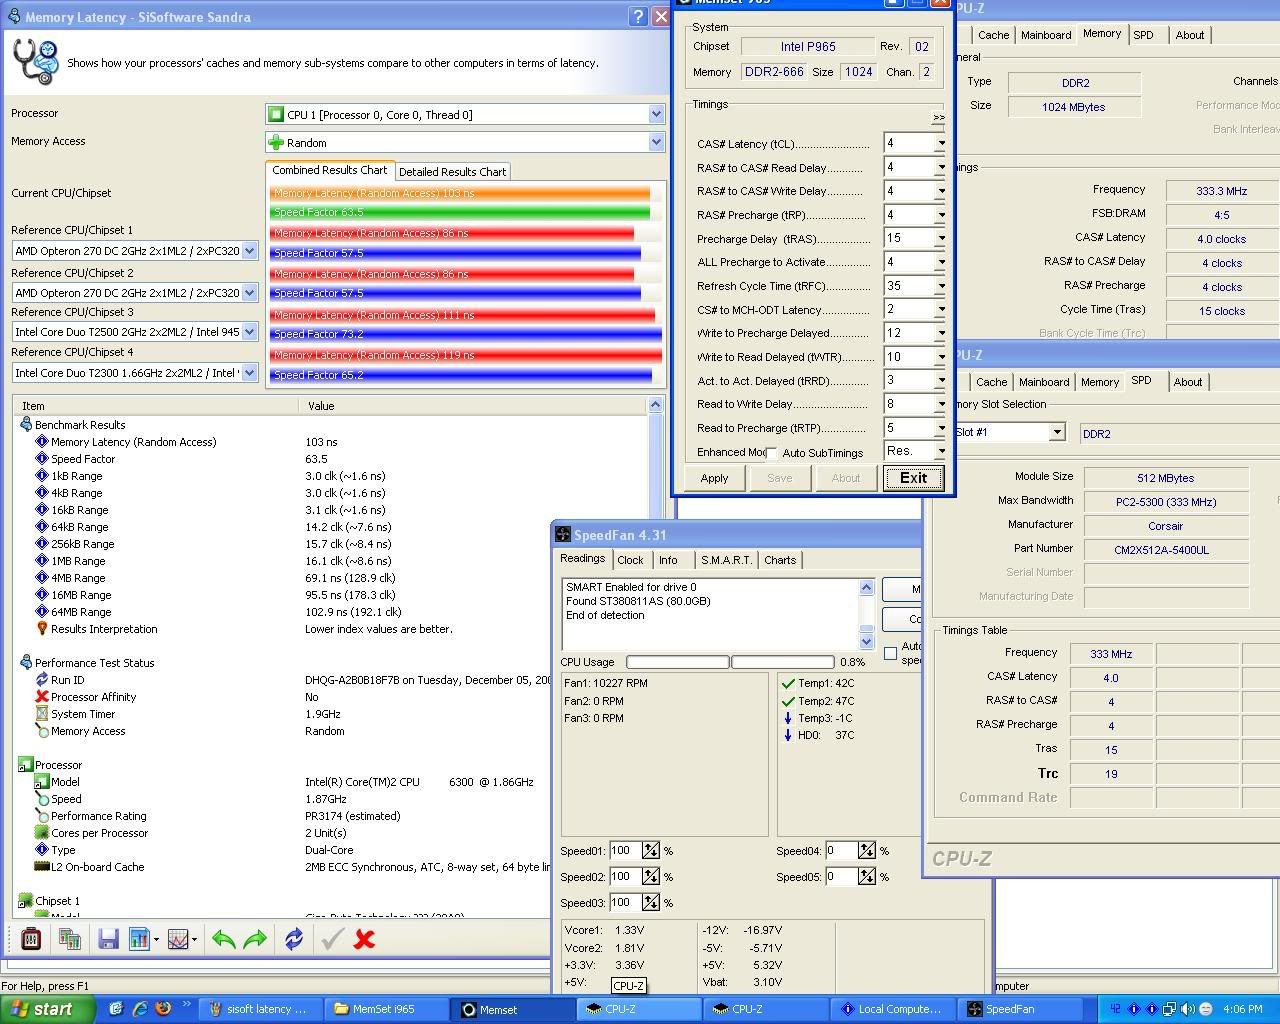Open the Refresh Cycle Time (tRFC) dropdown
1280x1024 pixels.
point(940,286)
